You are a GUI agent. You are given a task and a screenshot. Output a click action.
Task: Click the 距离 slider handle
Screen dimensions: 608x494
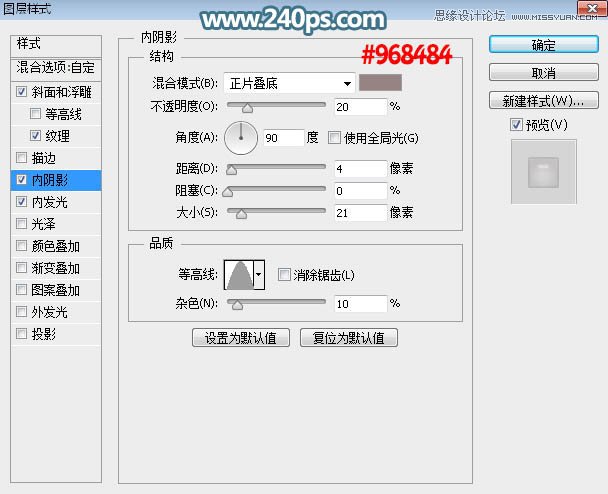[x=231, y=169]
